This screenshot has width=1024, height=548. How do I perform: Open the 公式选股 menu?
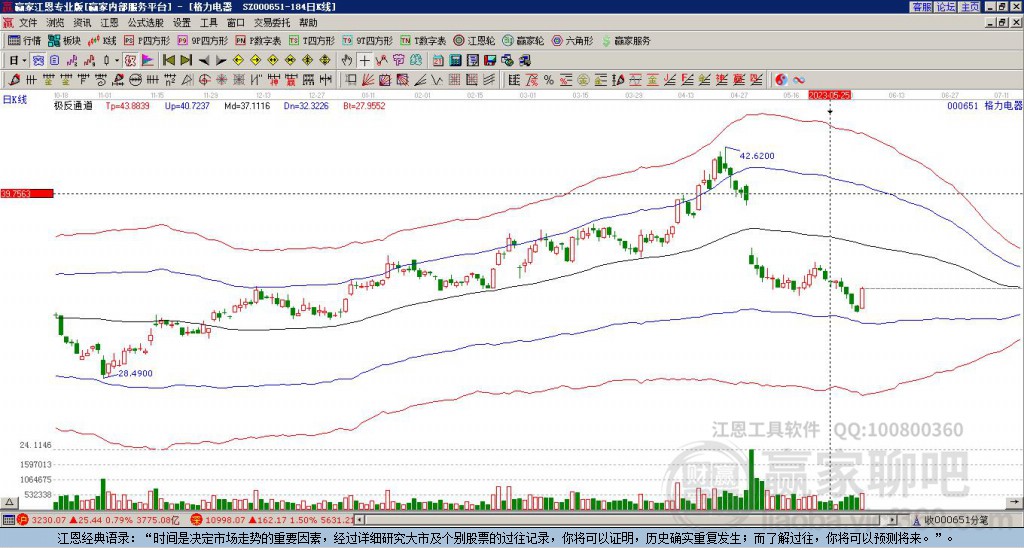(x=145, y=23)
